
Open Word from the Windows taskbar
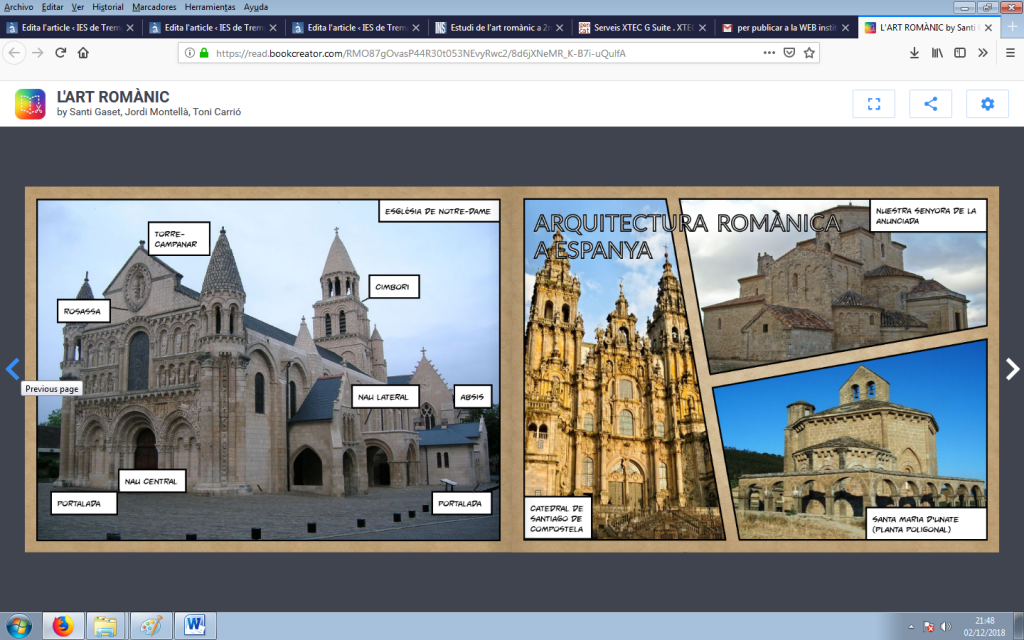pyautogui.click(x=196, y=626)
